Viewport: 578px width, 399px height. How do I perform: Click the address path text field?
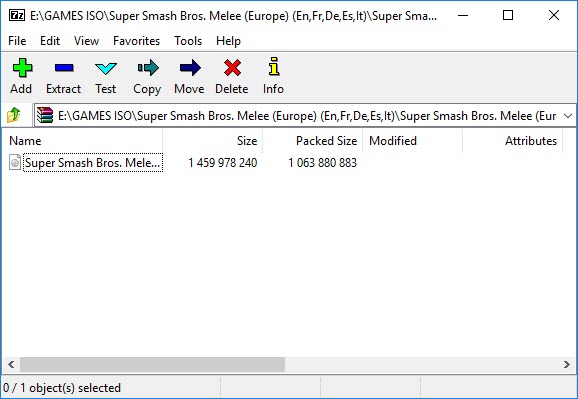coord(307,116)
